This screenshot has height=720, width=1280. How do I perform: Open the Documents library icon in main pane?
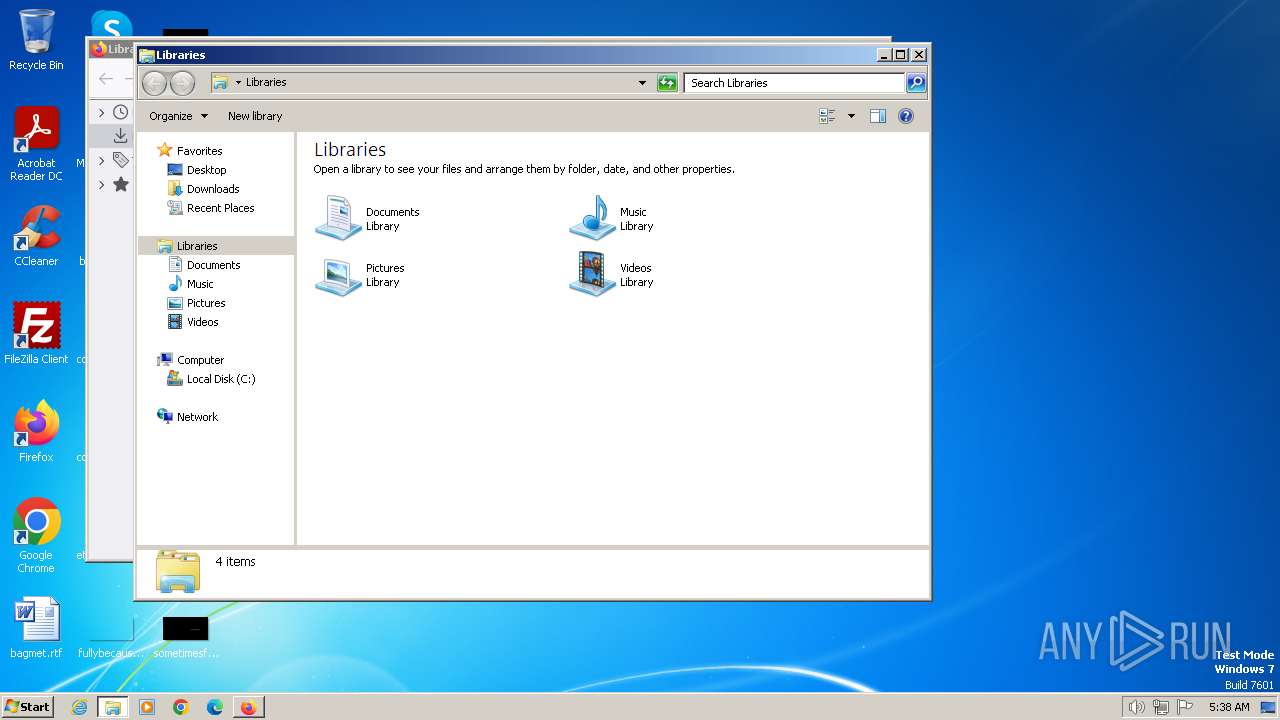tap(338, 218)
